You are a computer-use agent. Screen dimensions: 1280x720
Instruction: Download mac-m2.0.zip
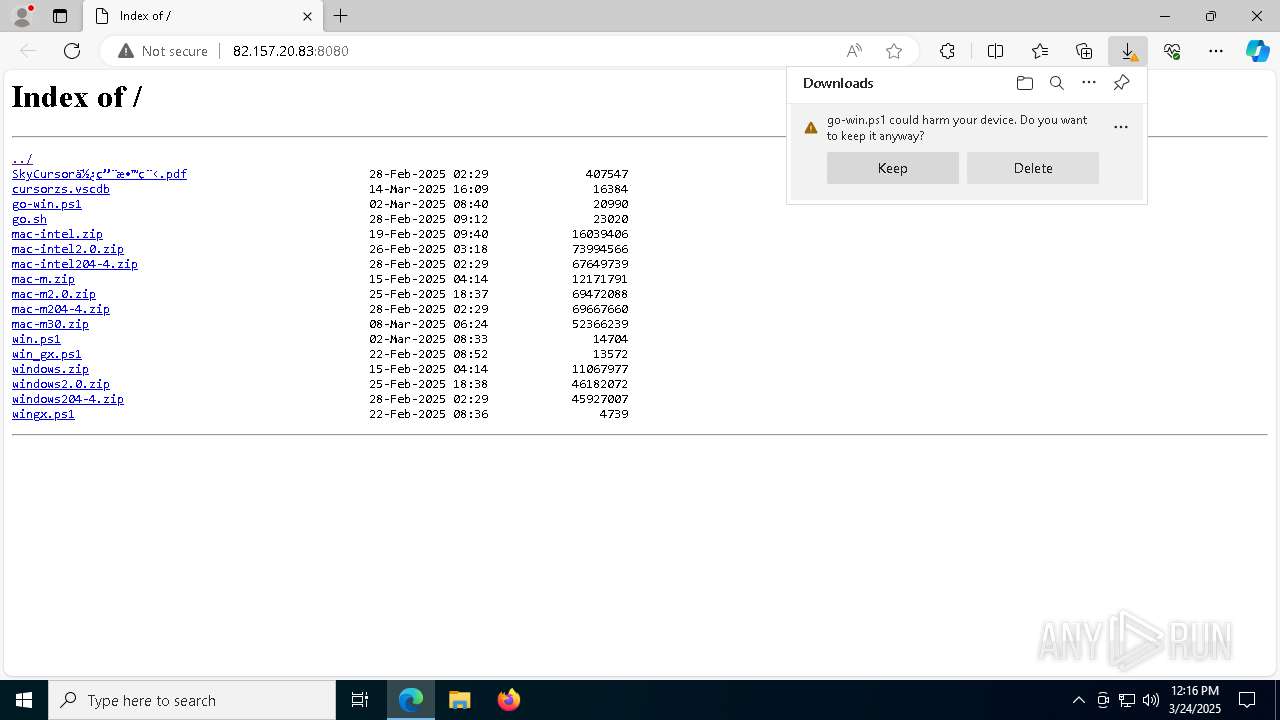(x=54, y=294)
